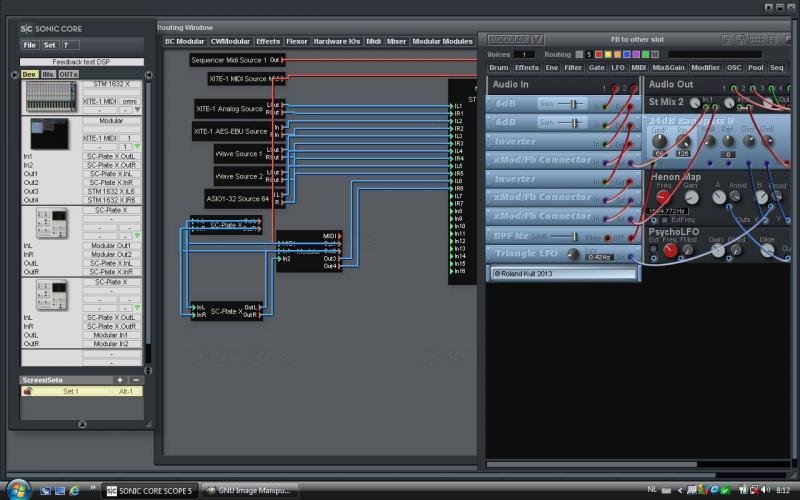Click the Mix&Gain module category button
800x500 pixels.
[x=668, y=67]
